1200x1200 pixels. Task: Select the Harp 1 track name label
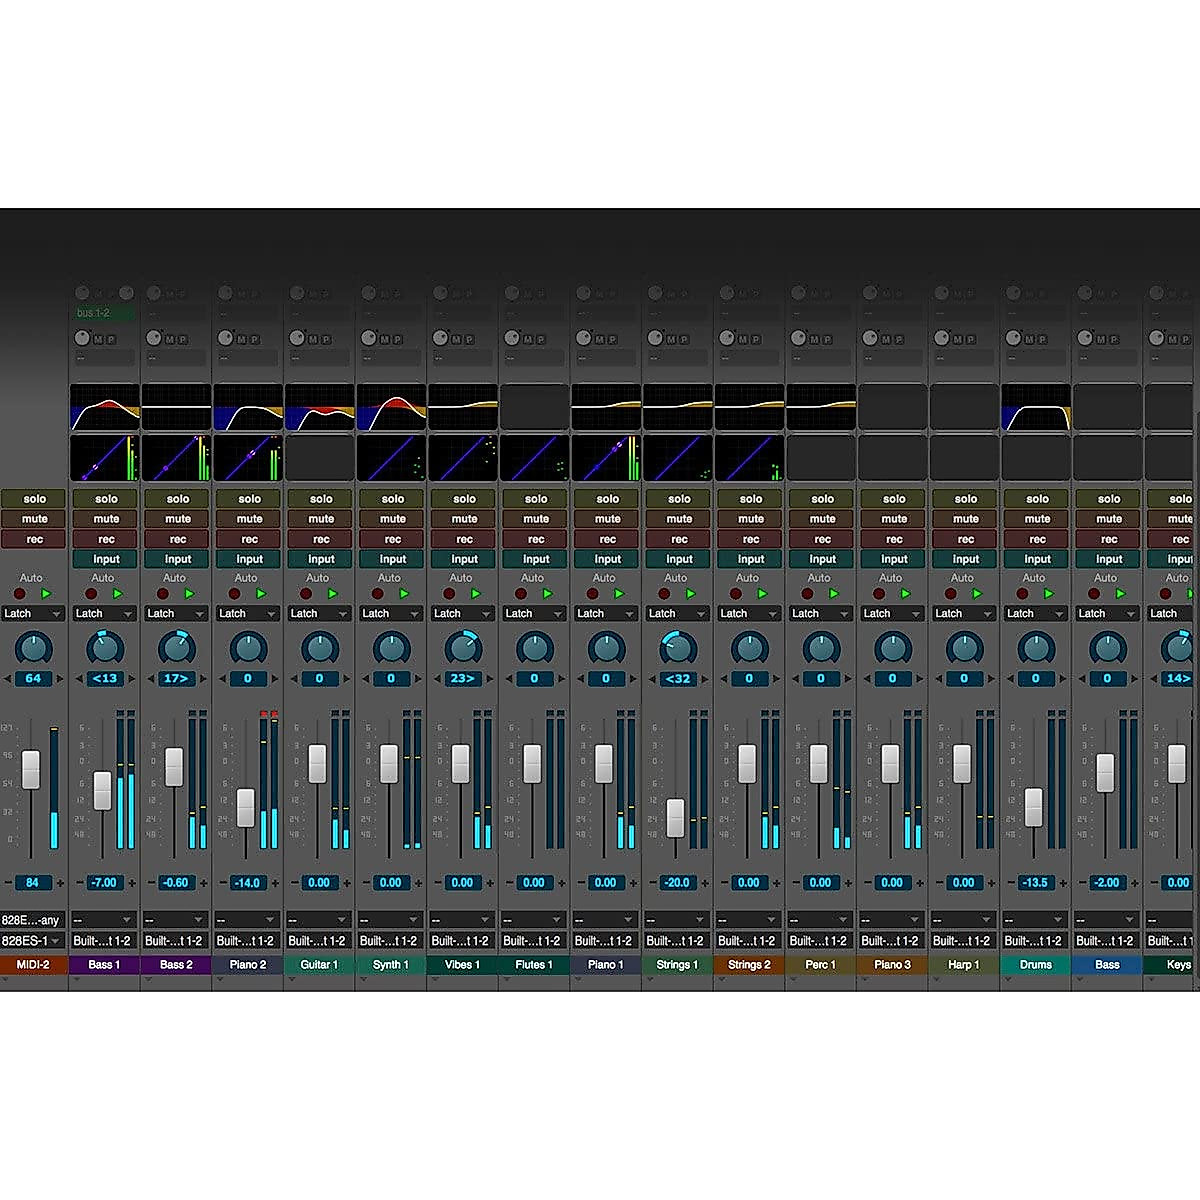(963, 963)
